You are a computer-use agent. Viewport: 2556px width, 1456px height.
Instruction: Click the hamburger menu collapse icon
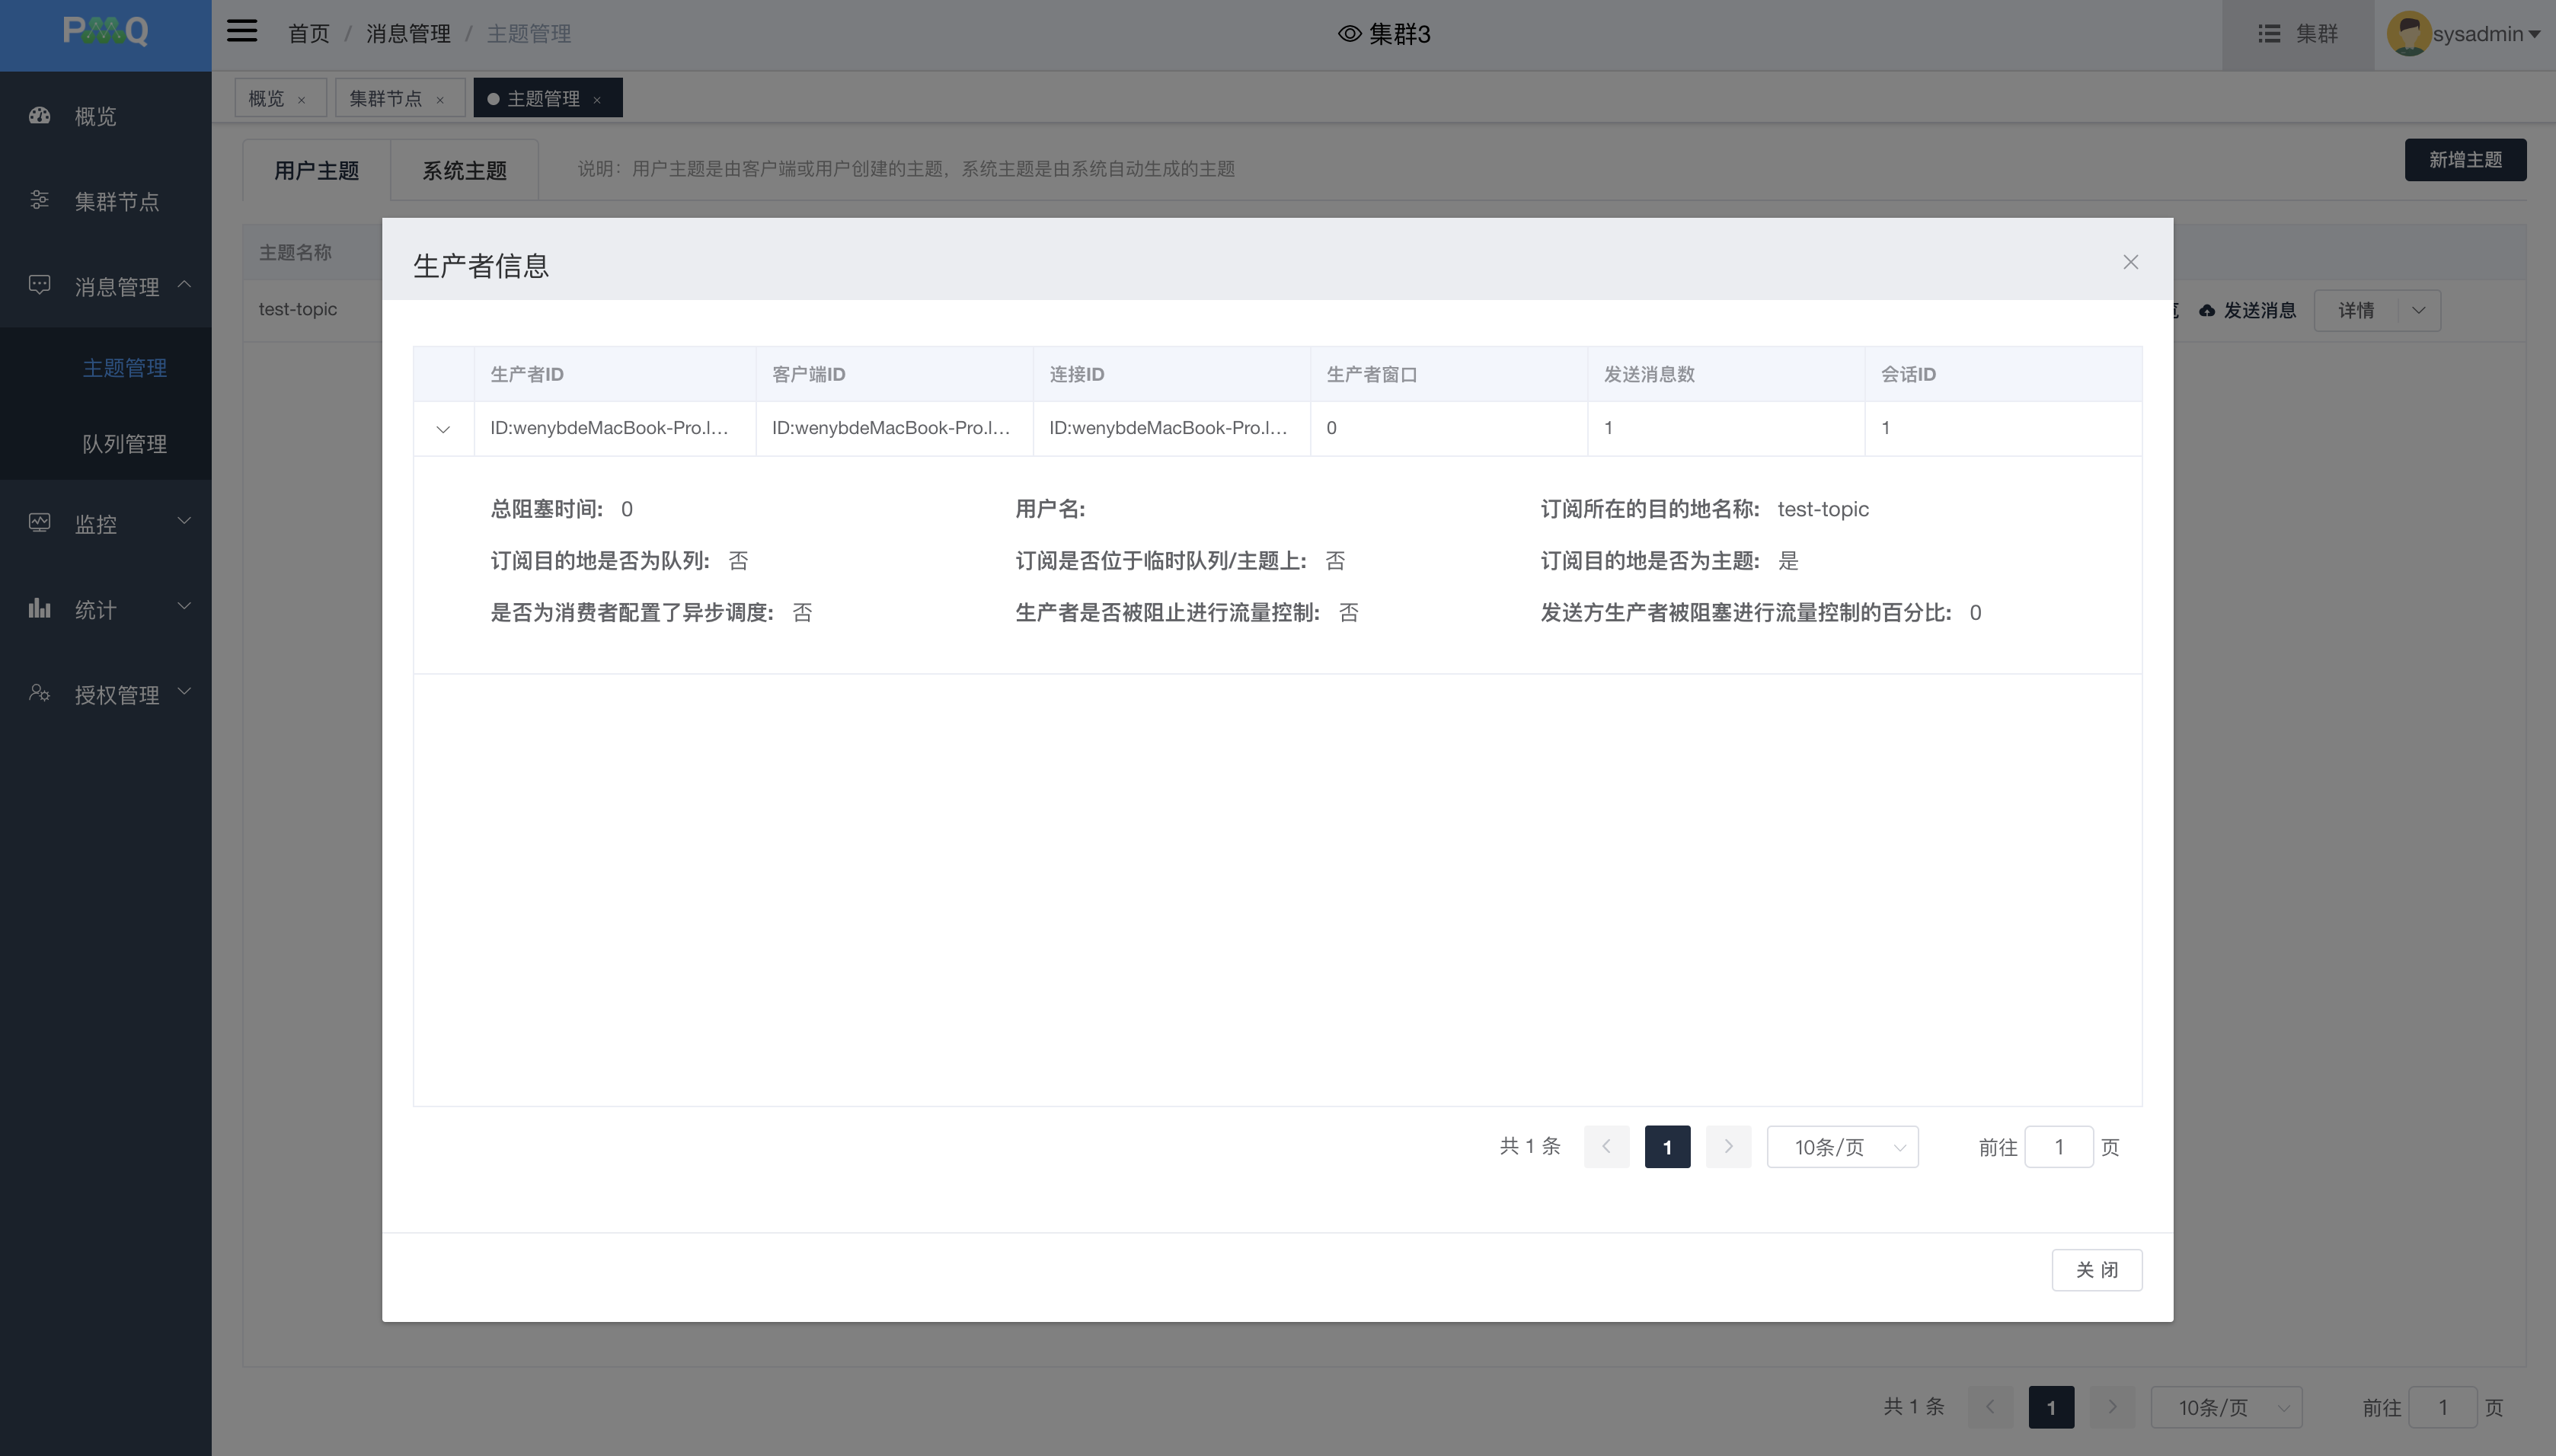[242, 32]
